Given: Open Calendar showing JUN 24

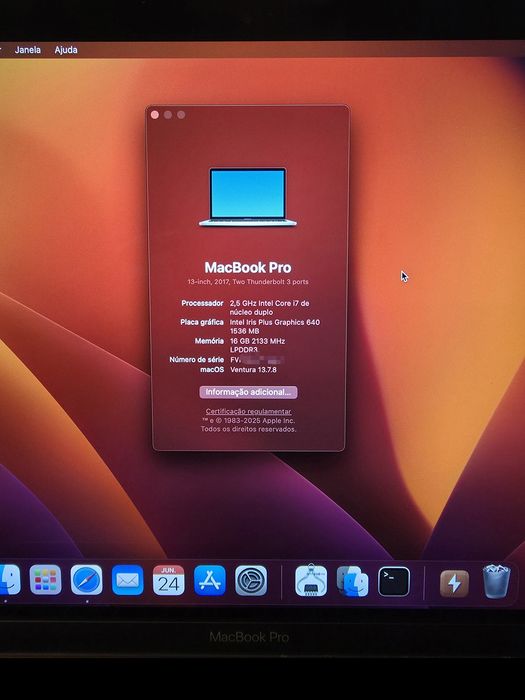Looking at the screenshot, I should click(x=168, y=580).
